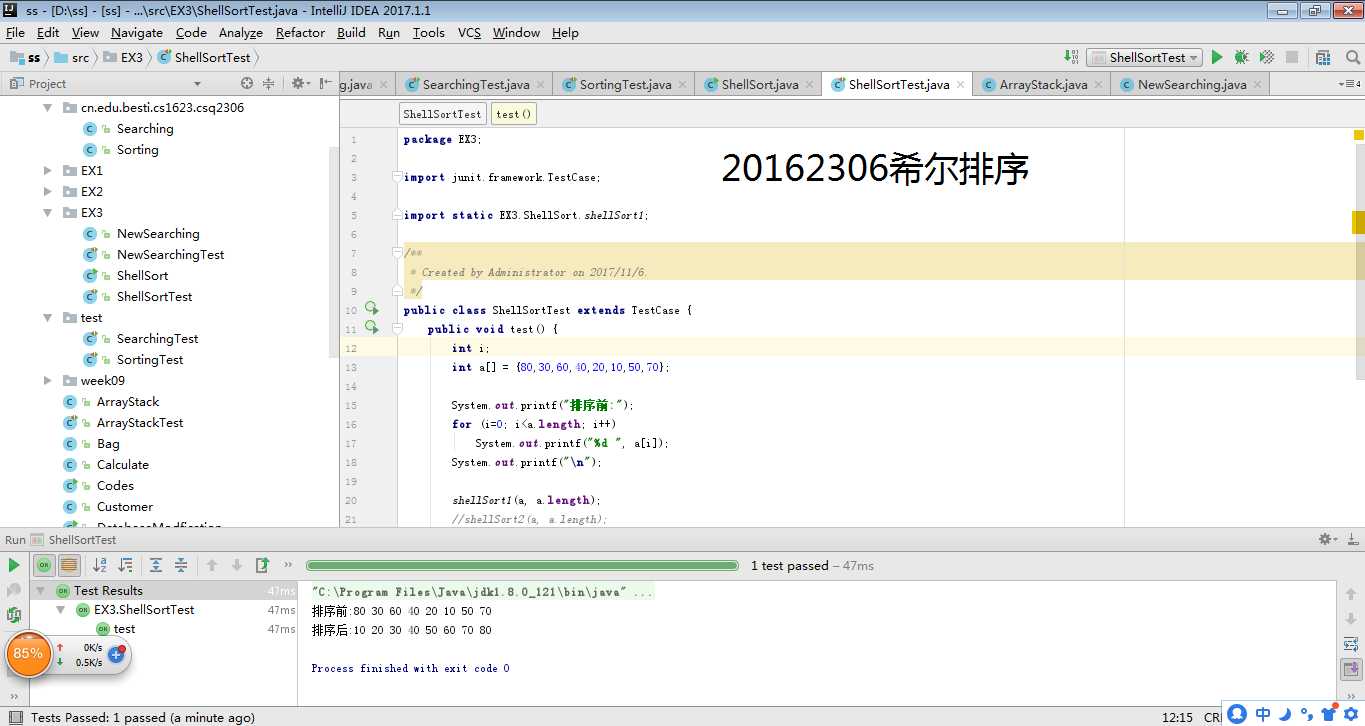Toggle show ignored tests button

(x=69, y=565)
